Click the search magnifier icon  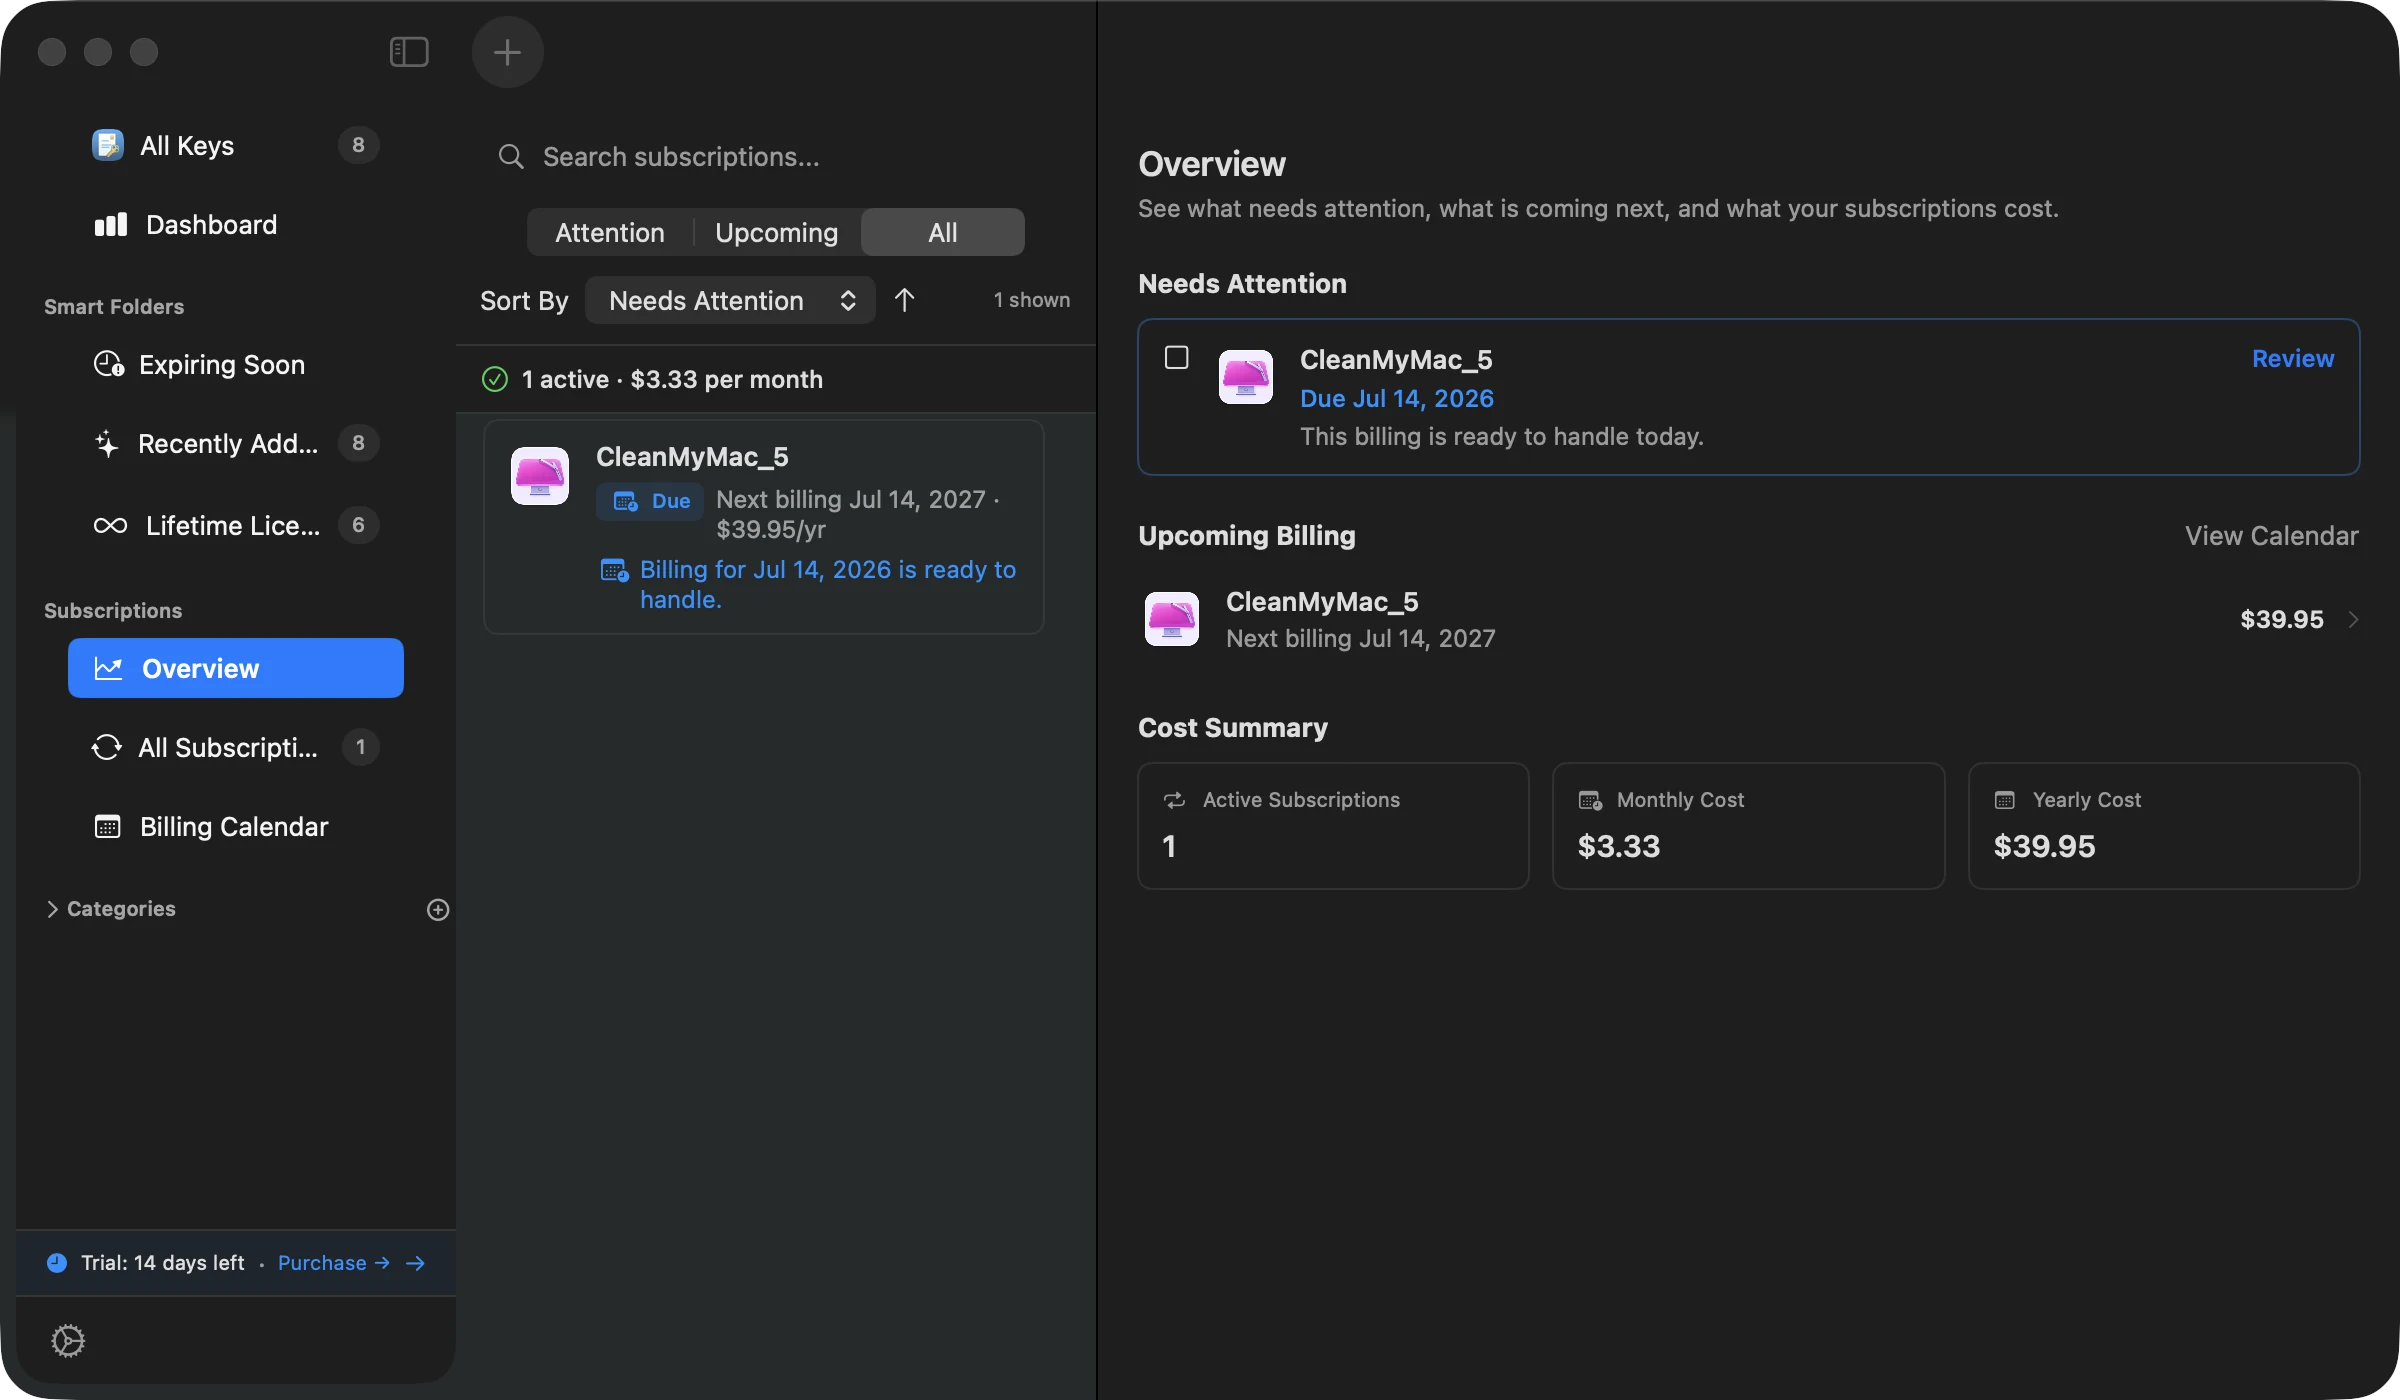click(511, 157)
